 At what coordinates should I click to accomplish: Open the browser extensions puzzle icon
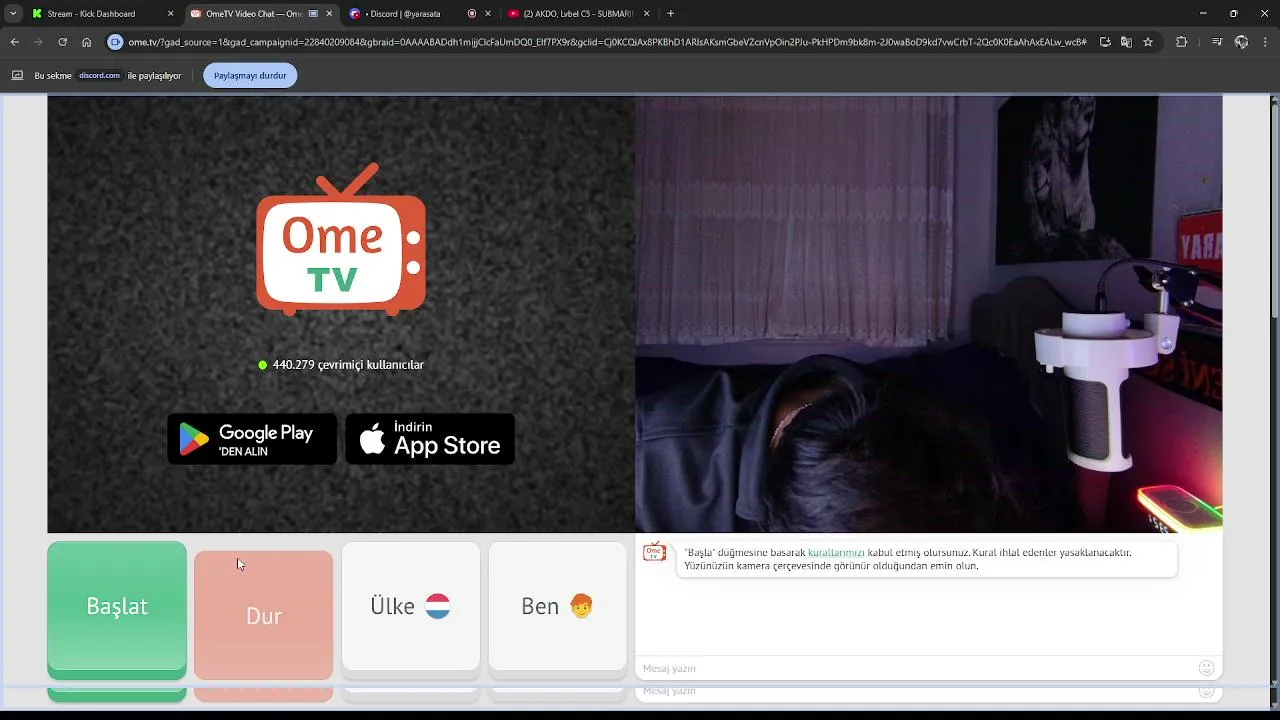point(1182,42)
